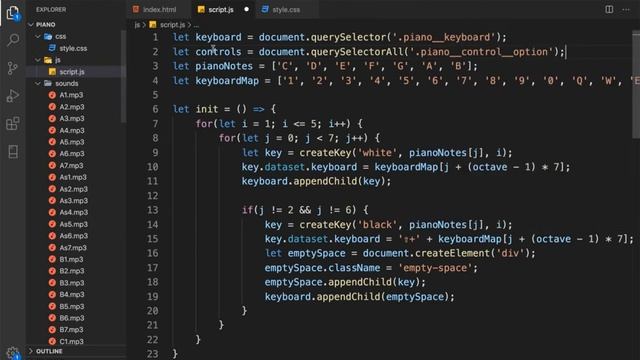Select script.js in the explorer tree

[72, 71]
